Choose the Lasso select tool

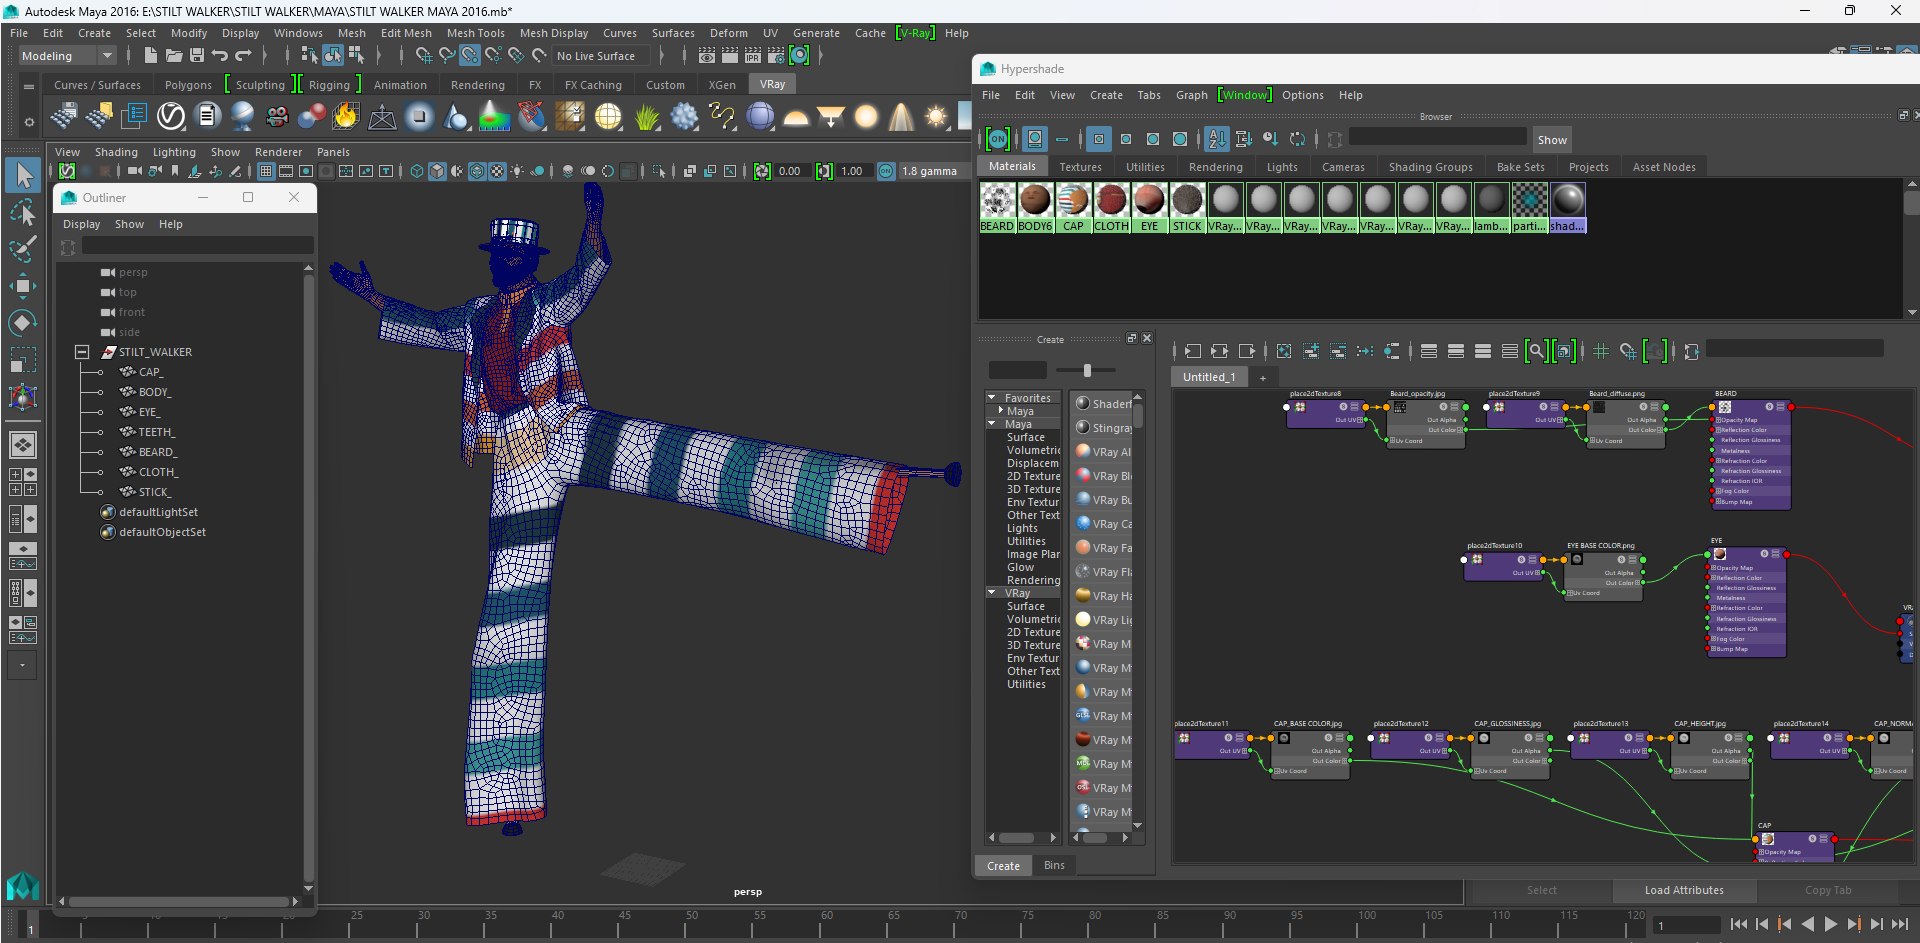22,212
